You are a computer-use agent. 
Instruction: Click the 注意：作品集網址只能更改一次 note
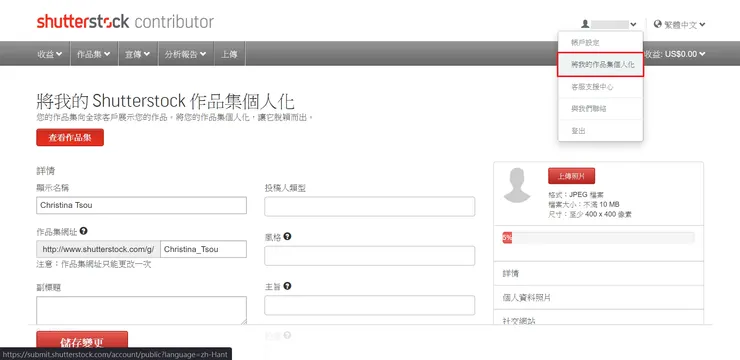(x=93, y=264)
